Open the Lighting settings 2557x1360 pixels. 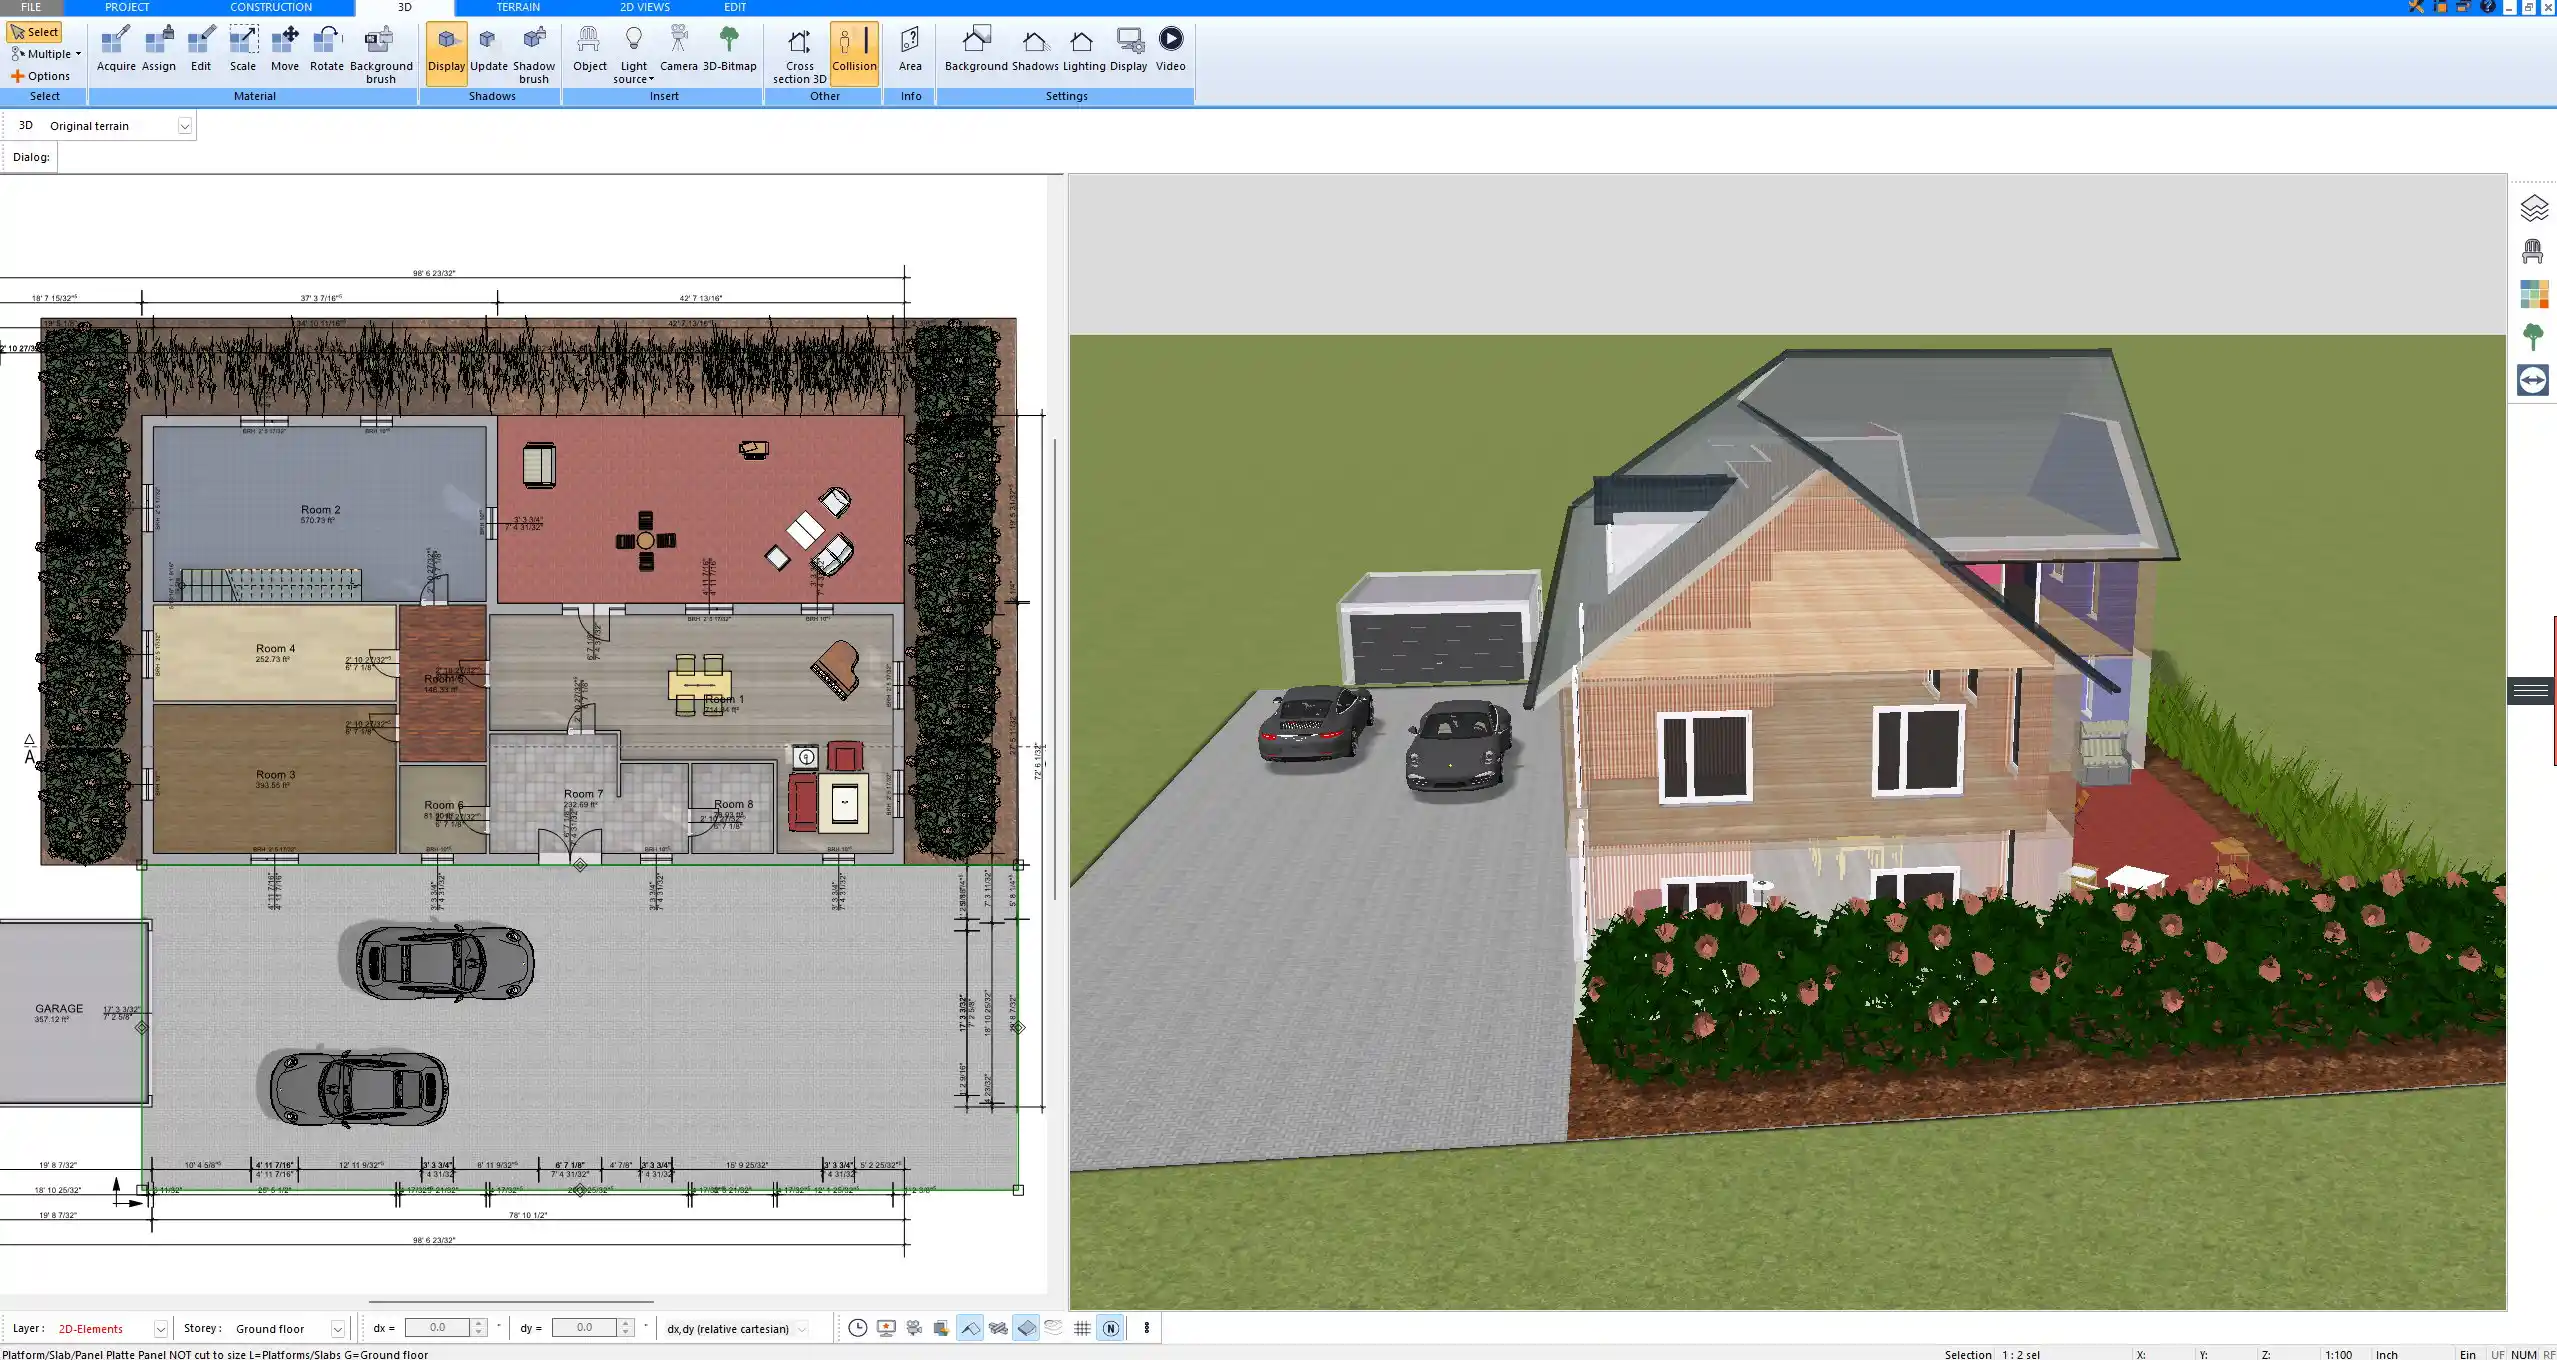coord(1079,50)
